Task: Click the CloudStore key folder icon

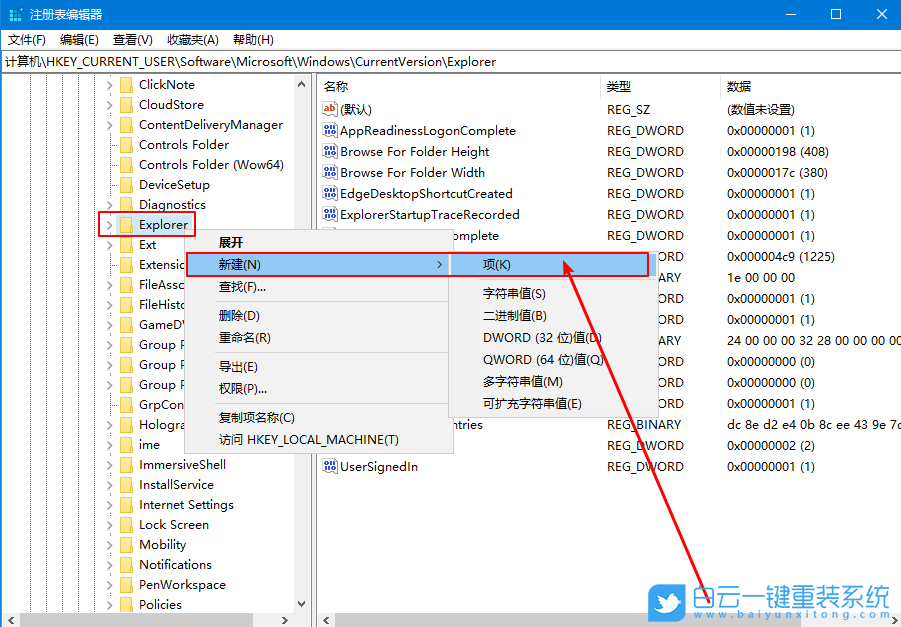Action: click(124, 104)
